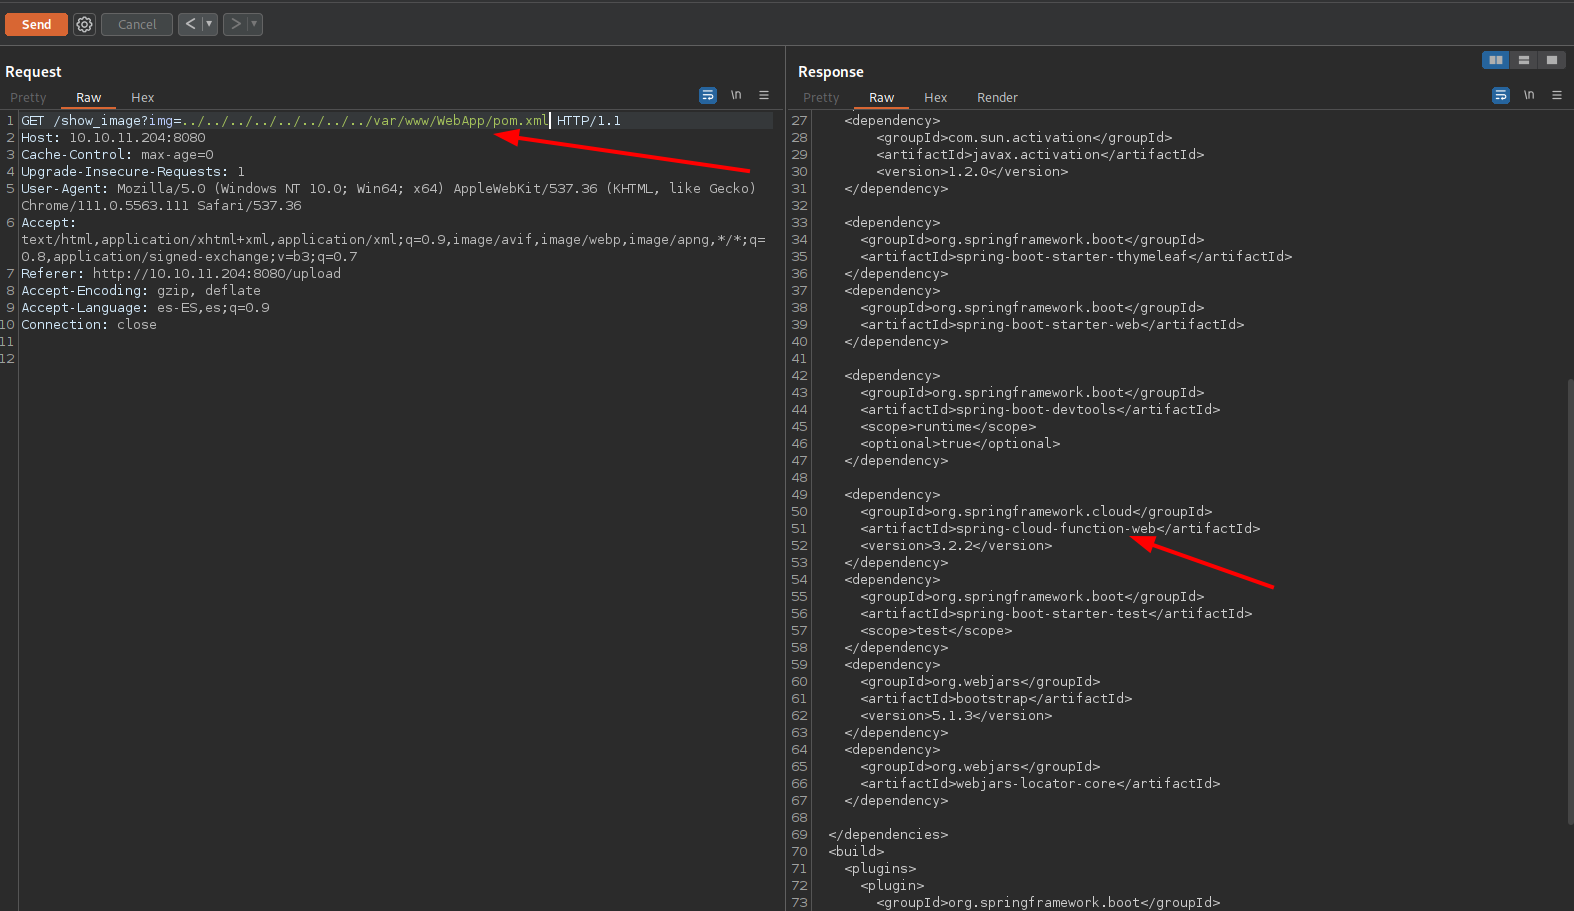Screen dimensions: 1574x911
Task: Set side-by-side split layout
Action: pos(1496,60)
